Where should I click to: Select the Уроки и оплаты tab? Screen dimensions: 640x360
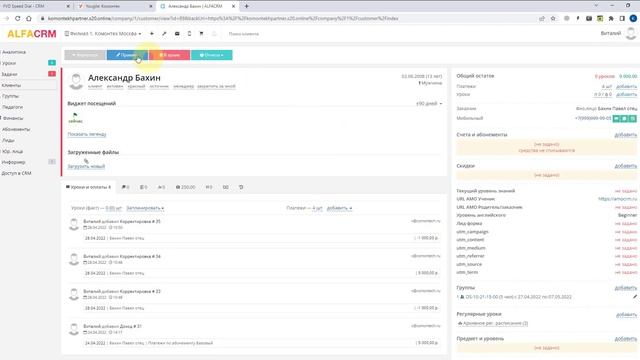click(x=89, y=187)
